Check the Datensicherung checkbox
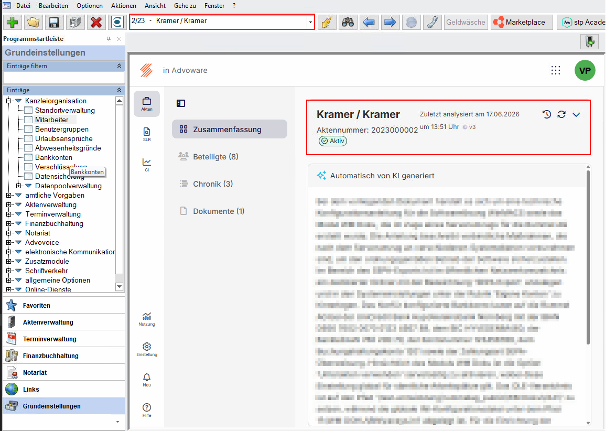Viewport: 606px width, 432px height. (x=28, y=176)
